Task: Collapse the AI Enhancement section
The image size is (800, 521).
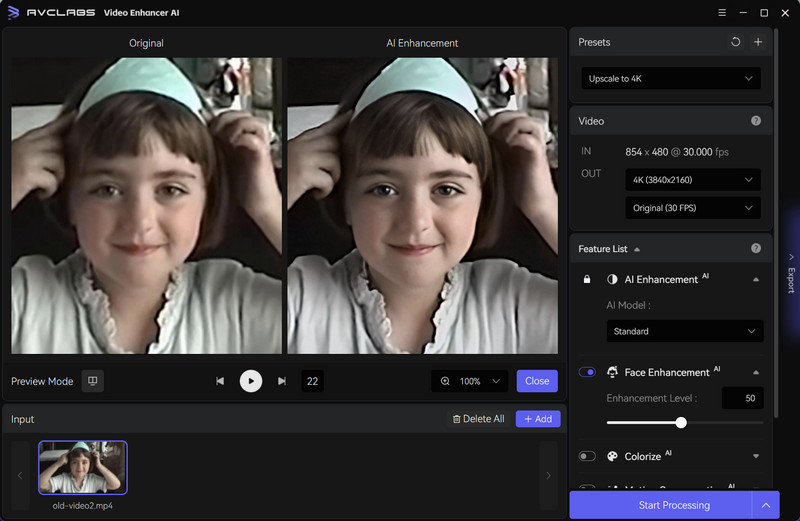Action: pyautogui.click(x=756, y=280)
